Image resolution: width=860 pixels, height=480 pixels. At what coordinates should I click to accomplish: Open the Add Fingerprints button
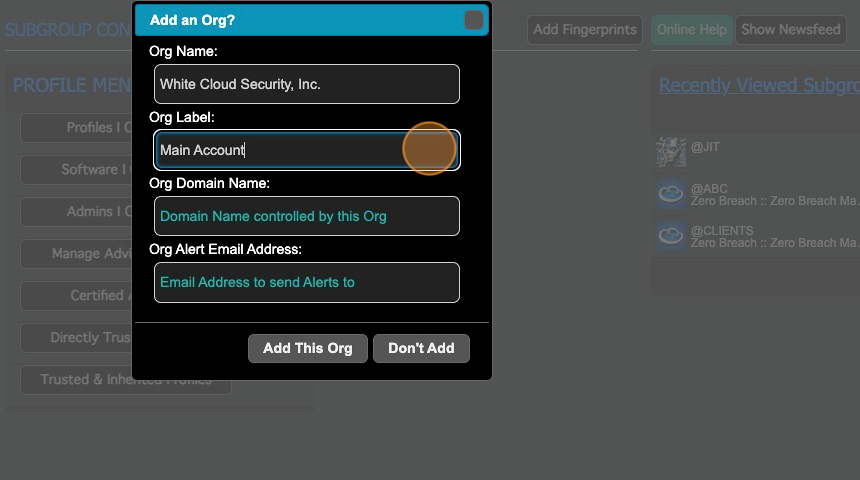(x=584, y=30)
